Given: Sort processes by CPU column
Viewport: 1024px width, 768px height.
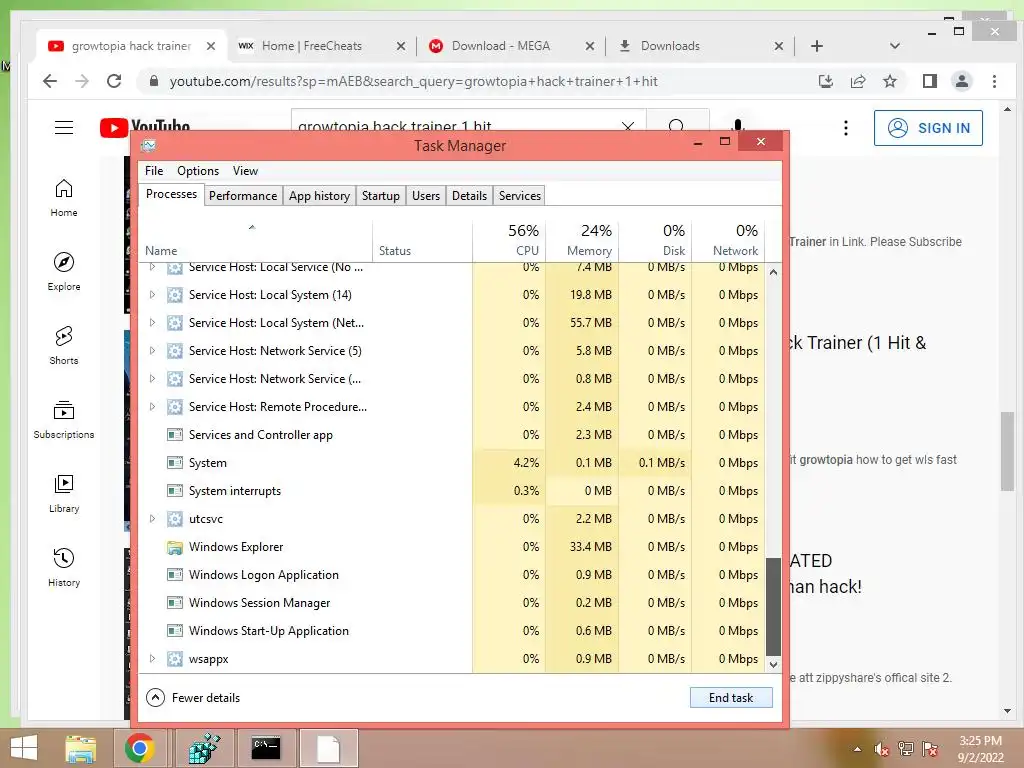Looking at the screenshot, I should (509, 240).
